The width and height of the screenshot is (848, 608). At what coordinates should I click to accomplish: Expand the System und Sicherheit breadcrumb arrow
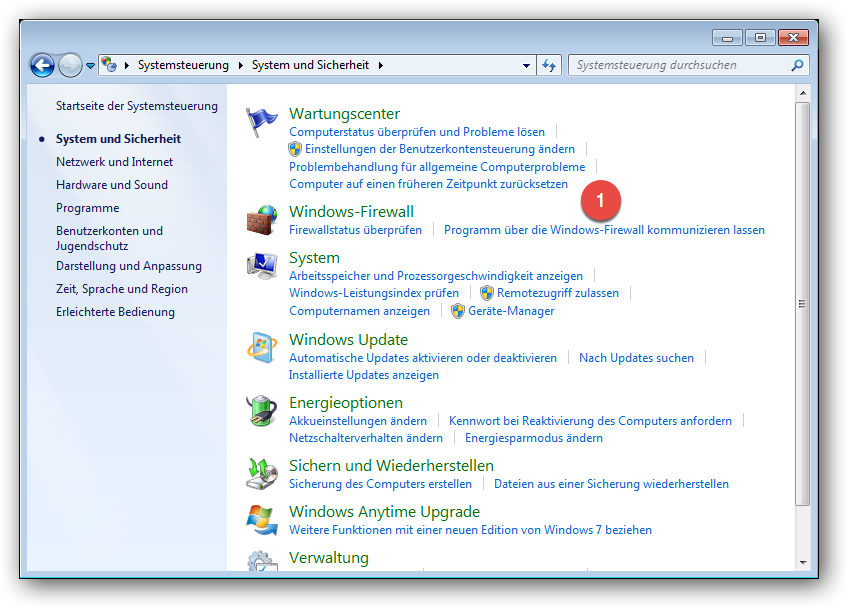pyautogui.click(x=381, y=65)
